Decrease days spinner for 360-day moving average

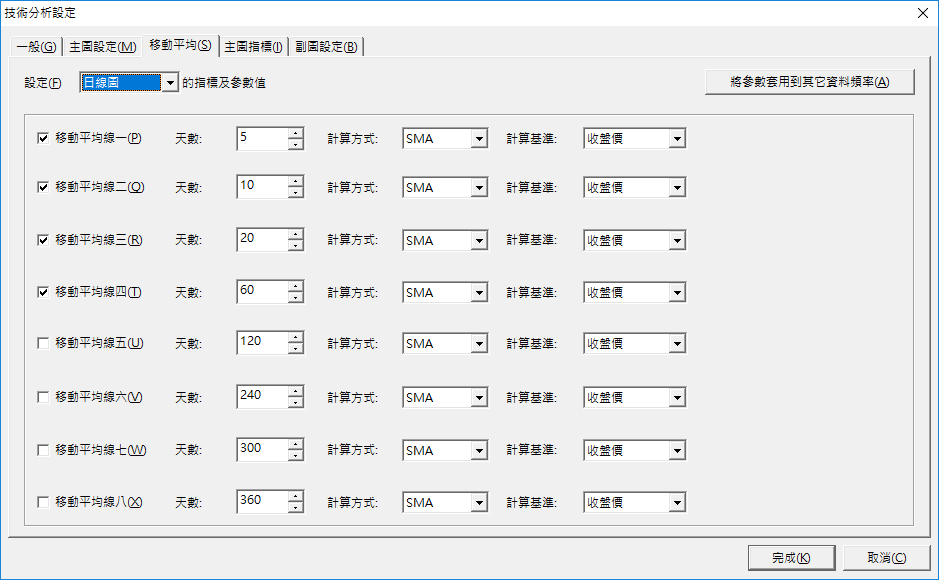(295, 508)
